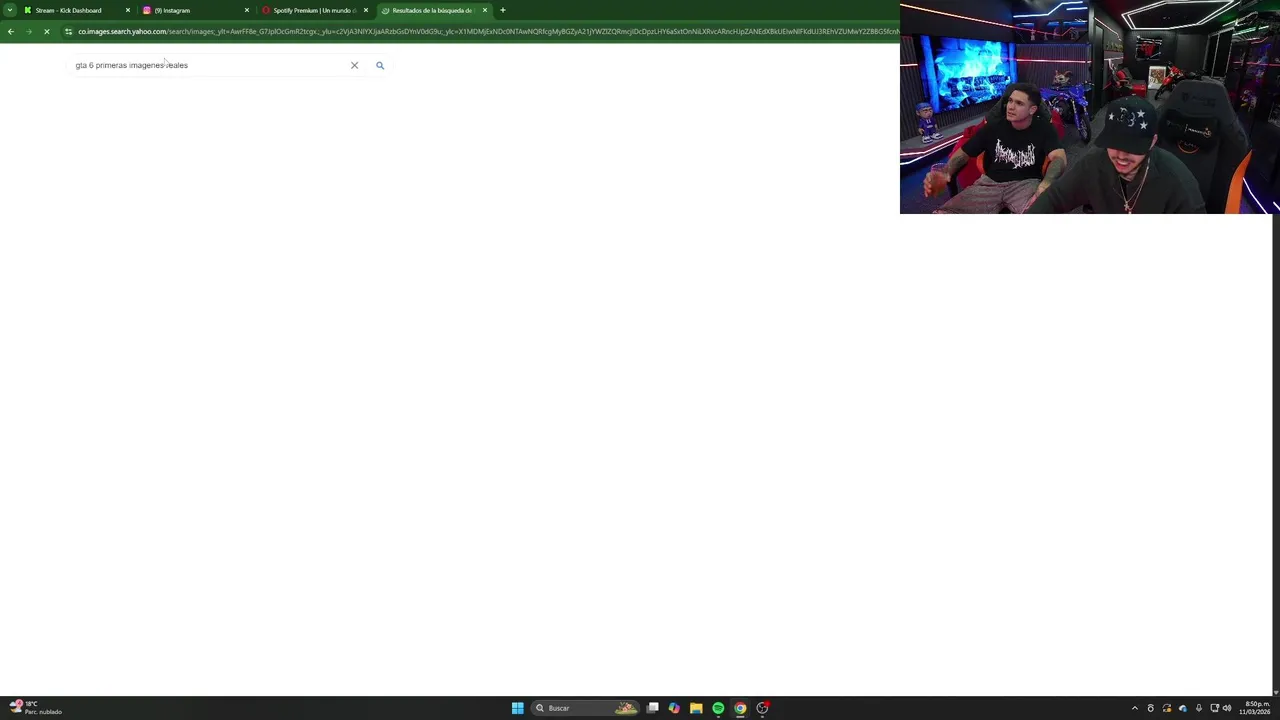This screenshot has width=1280, height=720.
Task: Open the weather widget showing Parc. nublado
Action: pyautogui.click(x=36, y=708)
